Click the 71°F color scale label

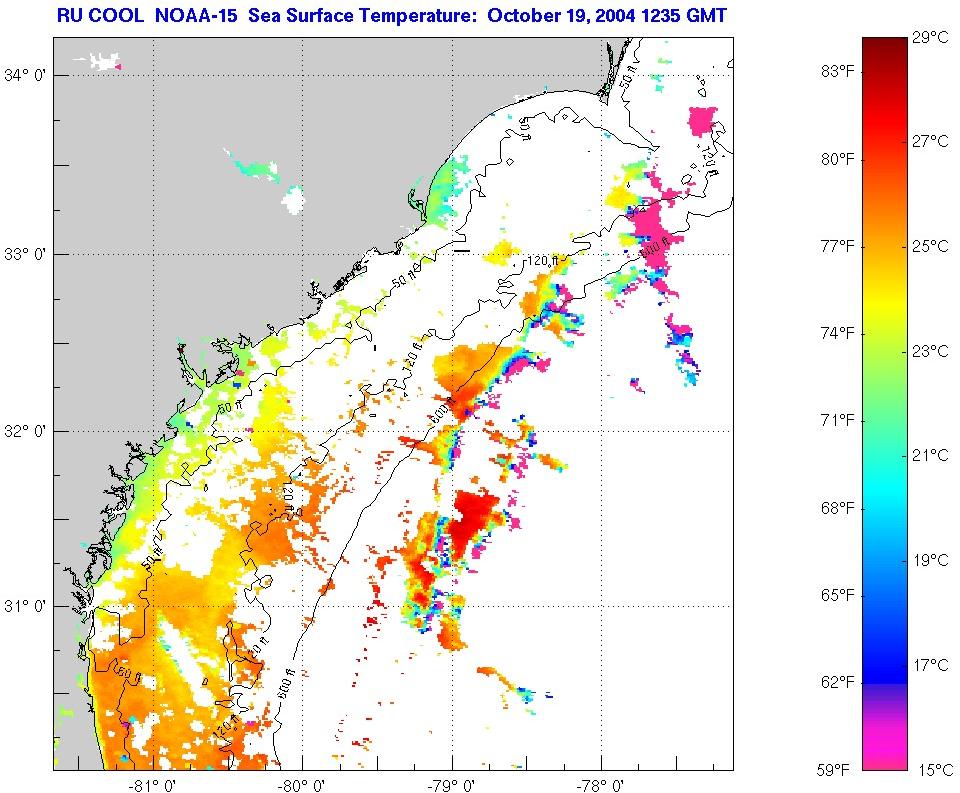coord(837,420)
